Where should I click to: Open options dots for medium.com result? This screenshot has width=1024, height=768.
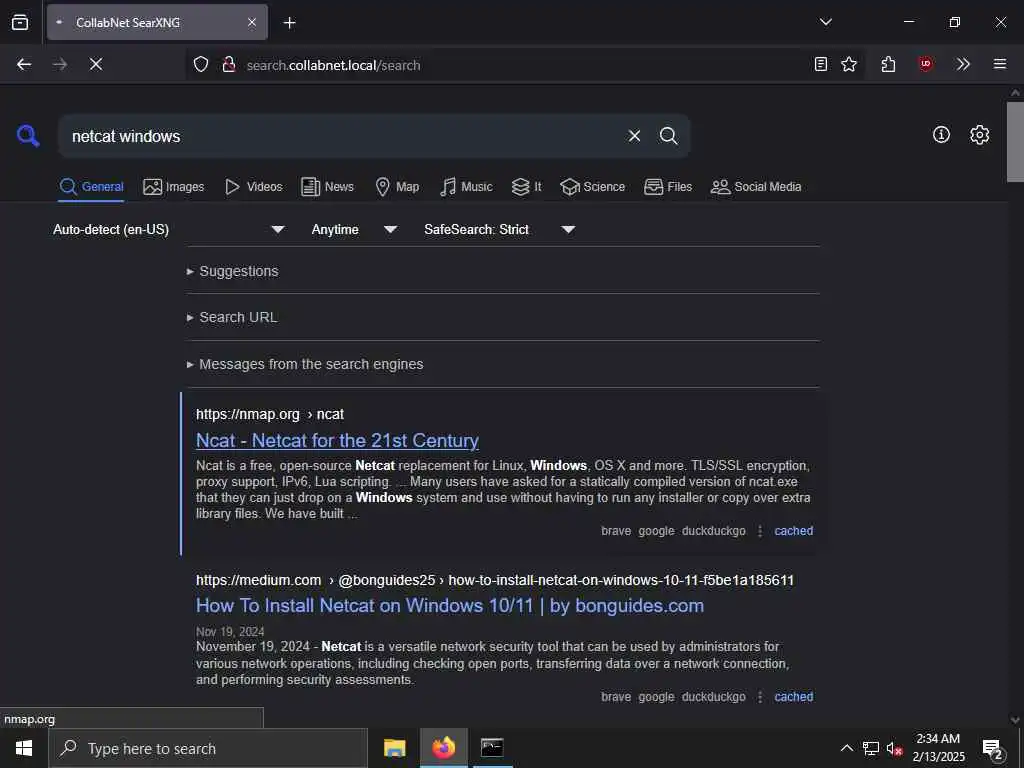760,697
